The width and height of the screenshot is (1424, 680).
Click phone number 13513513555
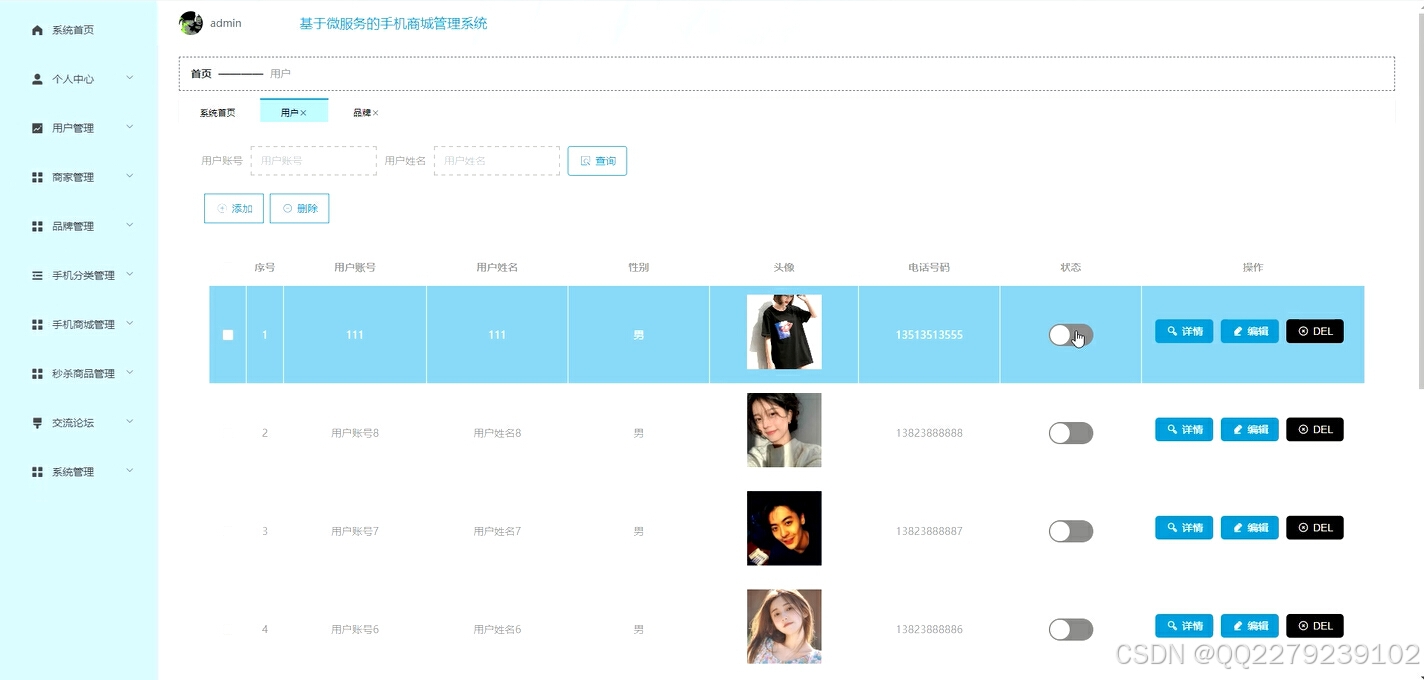(x=929, y=335)
